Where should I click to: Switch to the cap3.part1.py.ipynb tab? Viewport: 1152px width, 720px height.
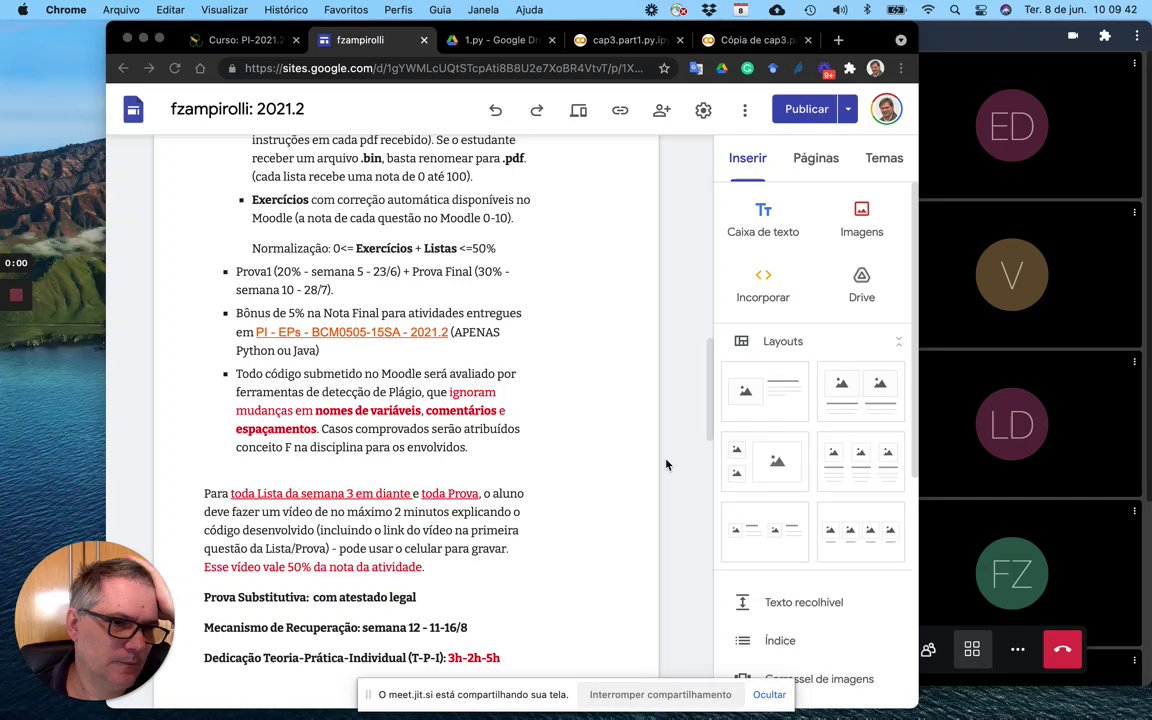click(628, 40)
